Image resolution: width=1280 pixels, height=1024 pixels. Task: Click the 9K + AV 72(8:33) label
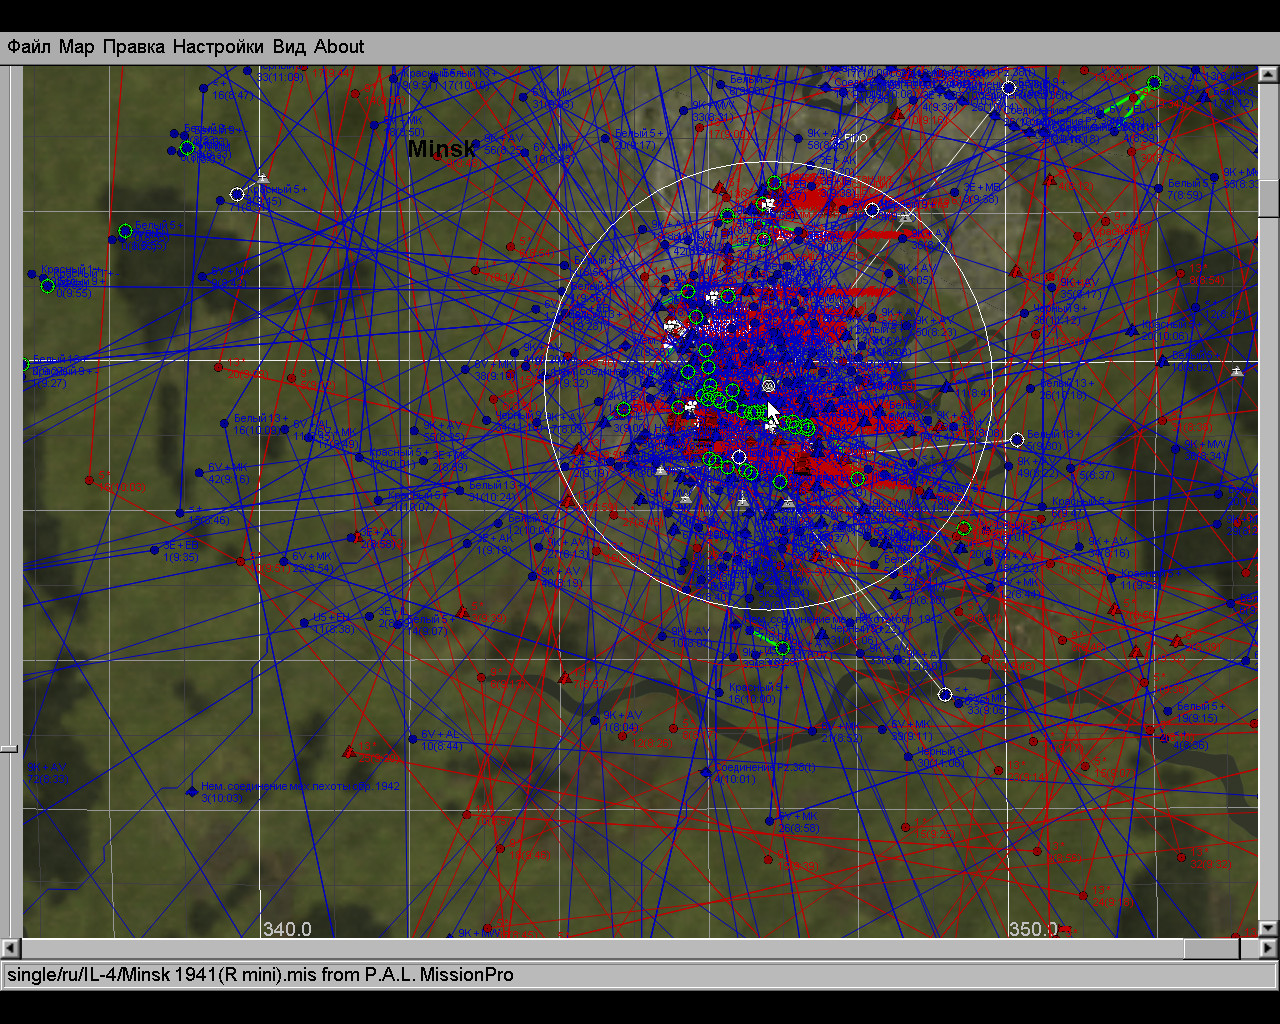coord(47,773)
